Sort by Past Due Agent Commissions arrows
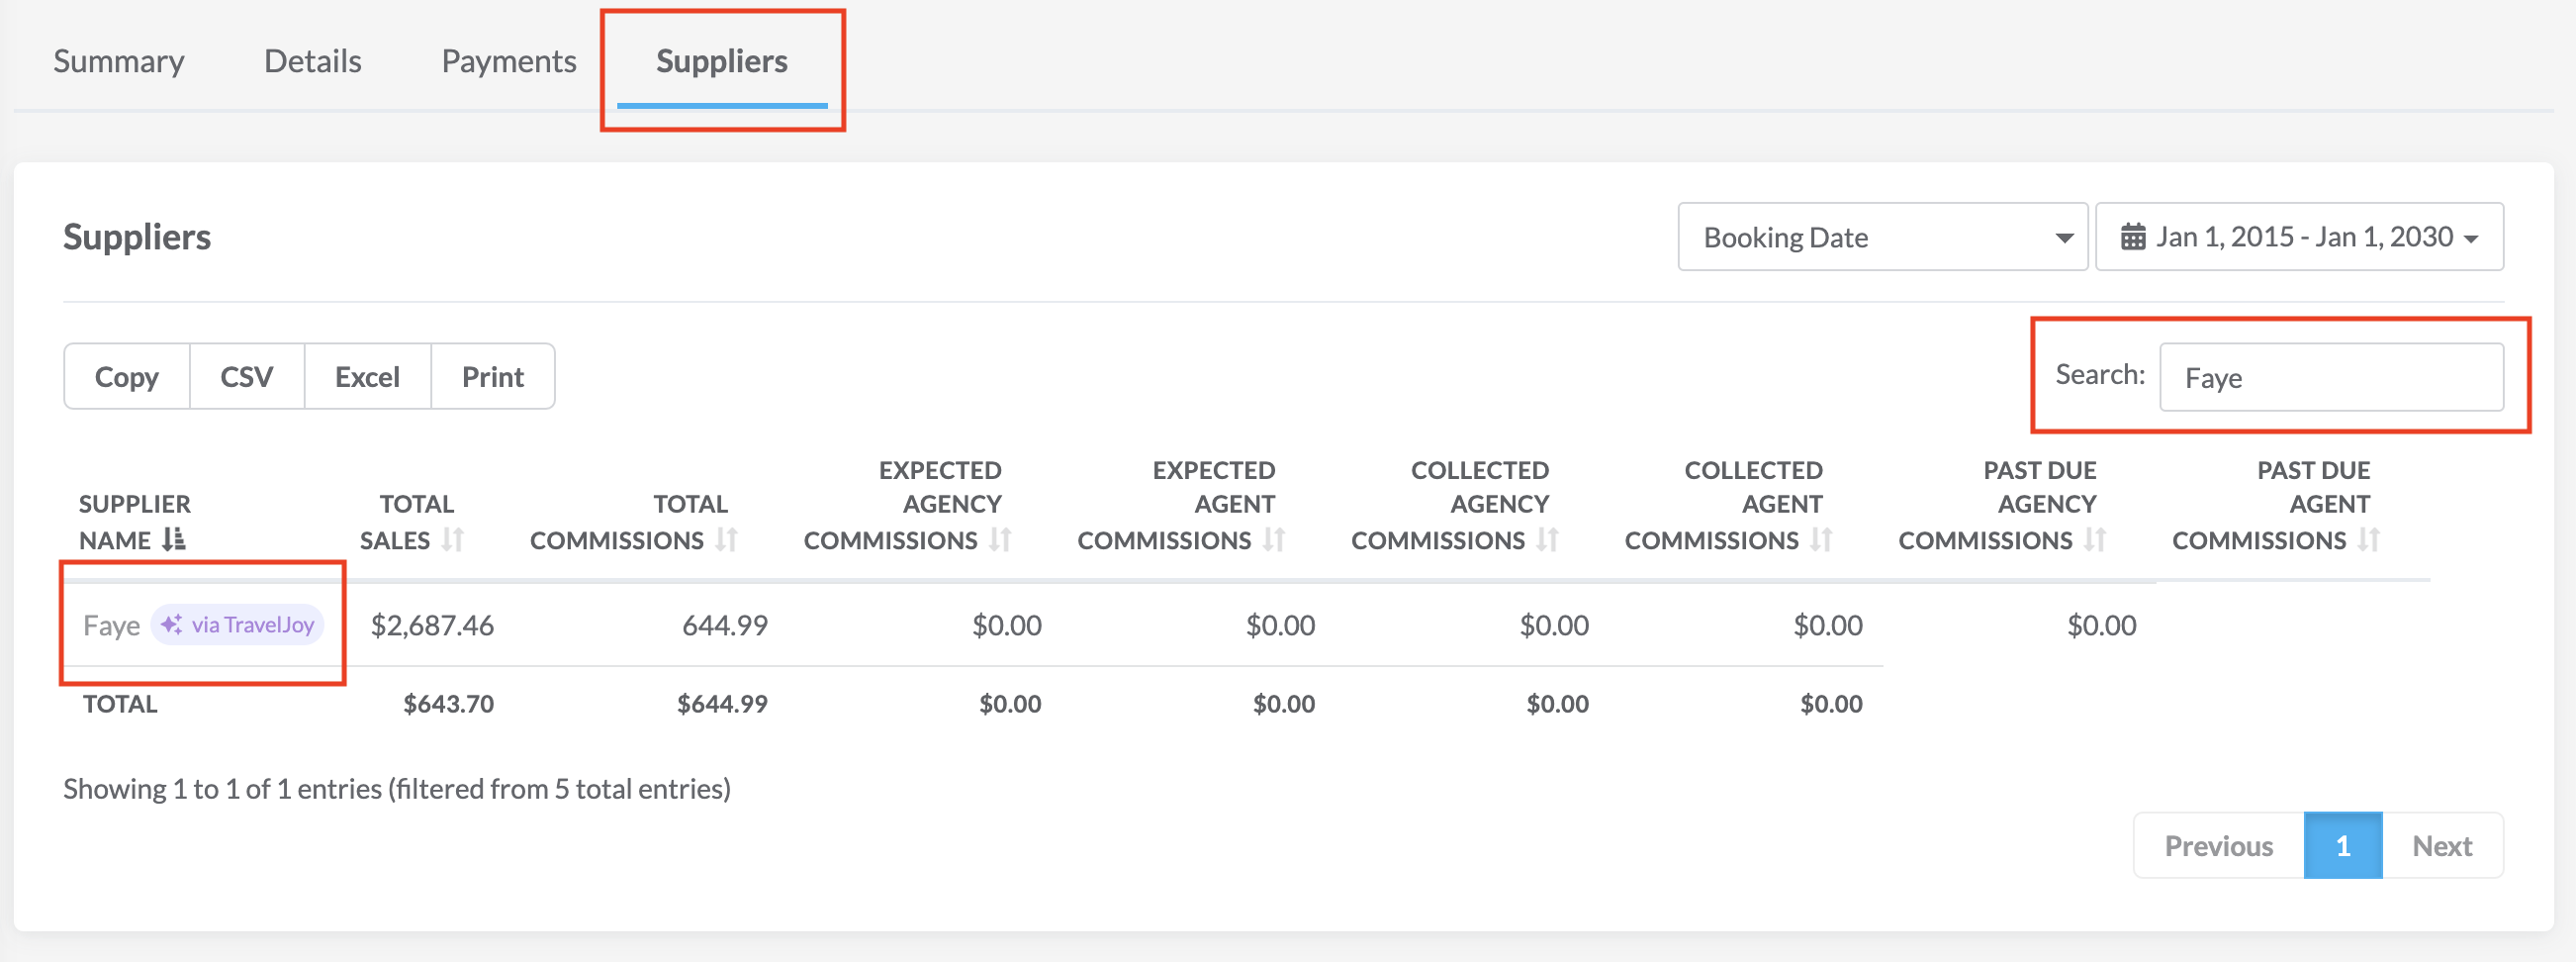Viewport: 2576px width, 962px height. click(2368, 540)
